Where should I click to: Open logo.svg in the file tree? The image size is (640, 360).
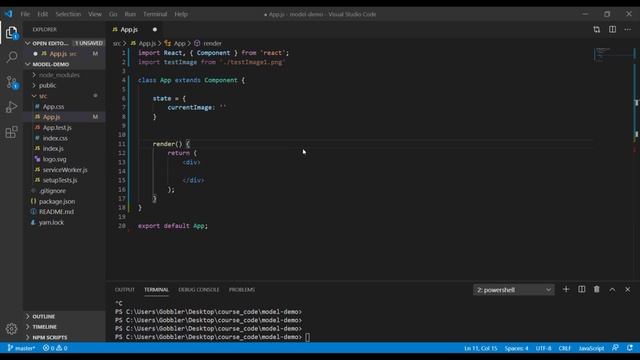coord(54,159)
